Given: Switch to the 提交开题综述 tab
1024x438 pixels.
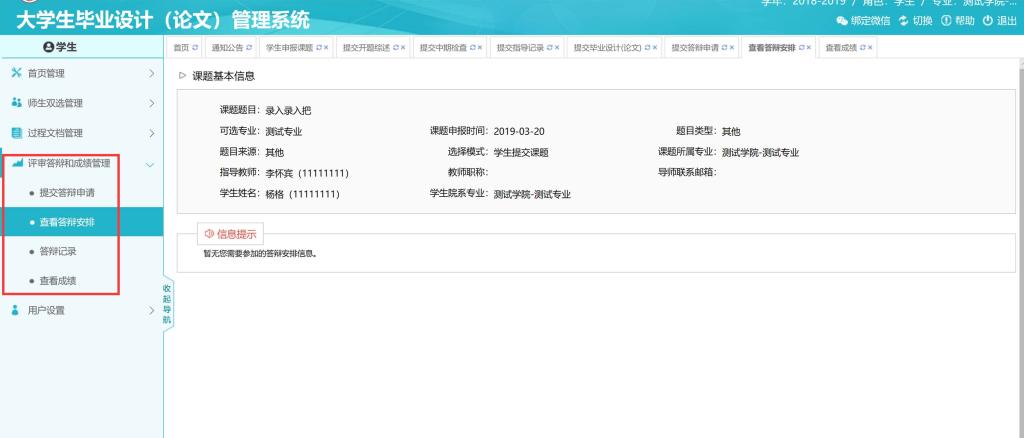Looking at the screenshot, I should coord(362,48).
